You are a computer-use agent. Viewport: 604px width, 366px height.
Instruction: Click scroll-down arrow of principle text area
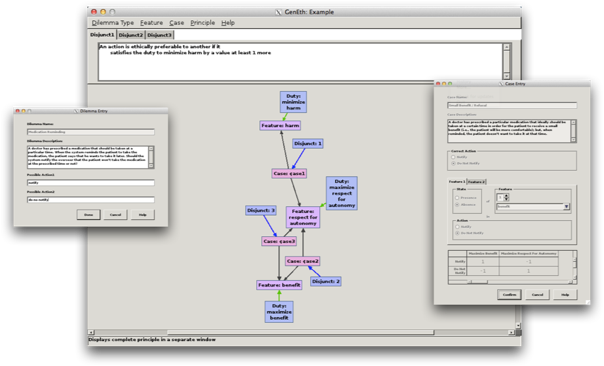tap(507, 76)
